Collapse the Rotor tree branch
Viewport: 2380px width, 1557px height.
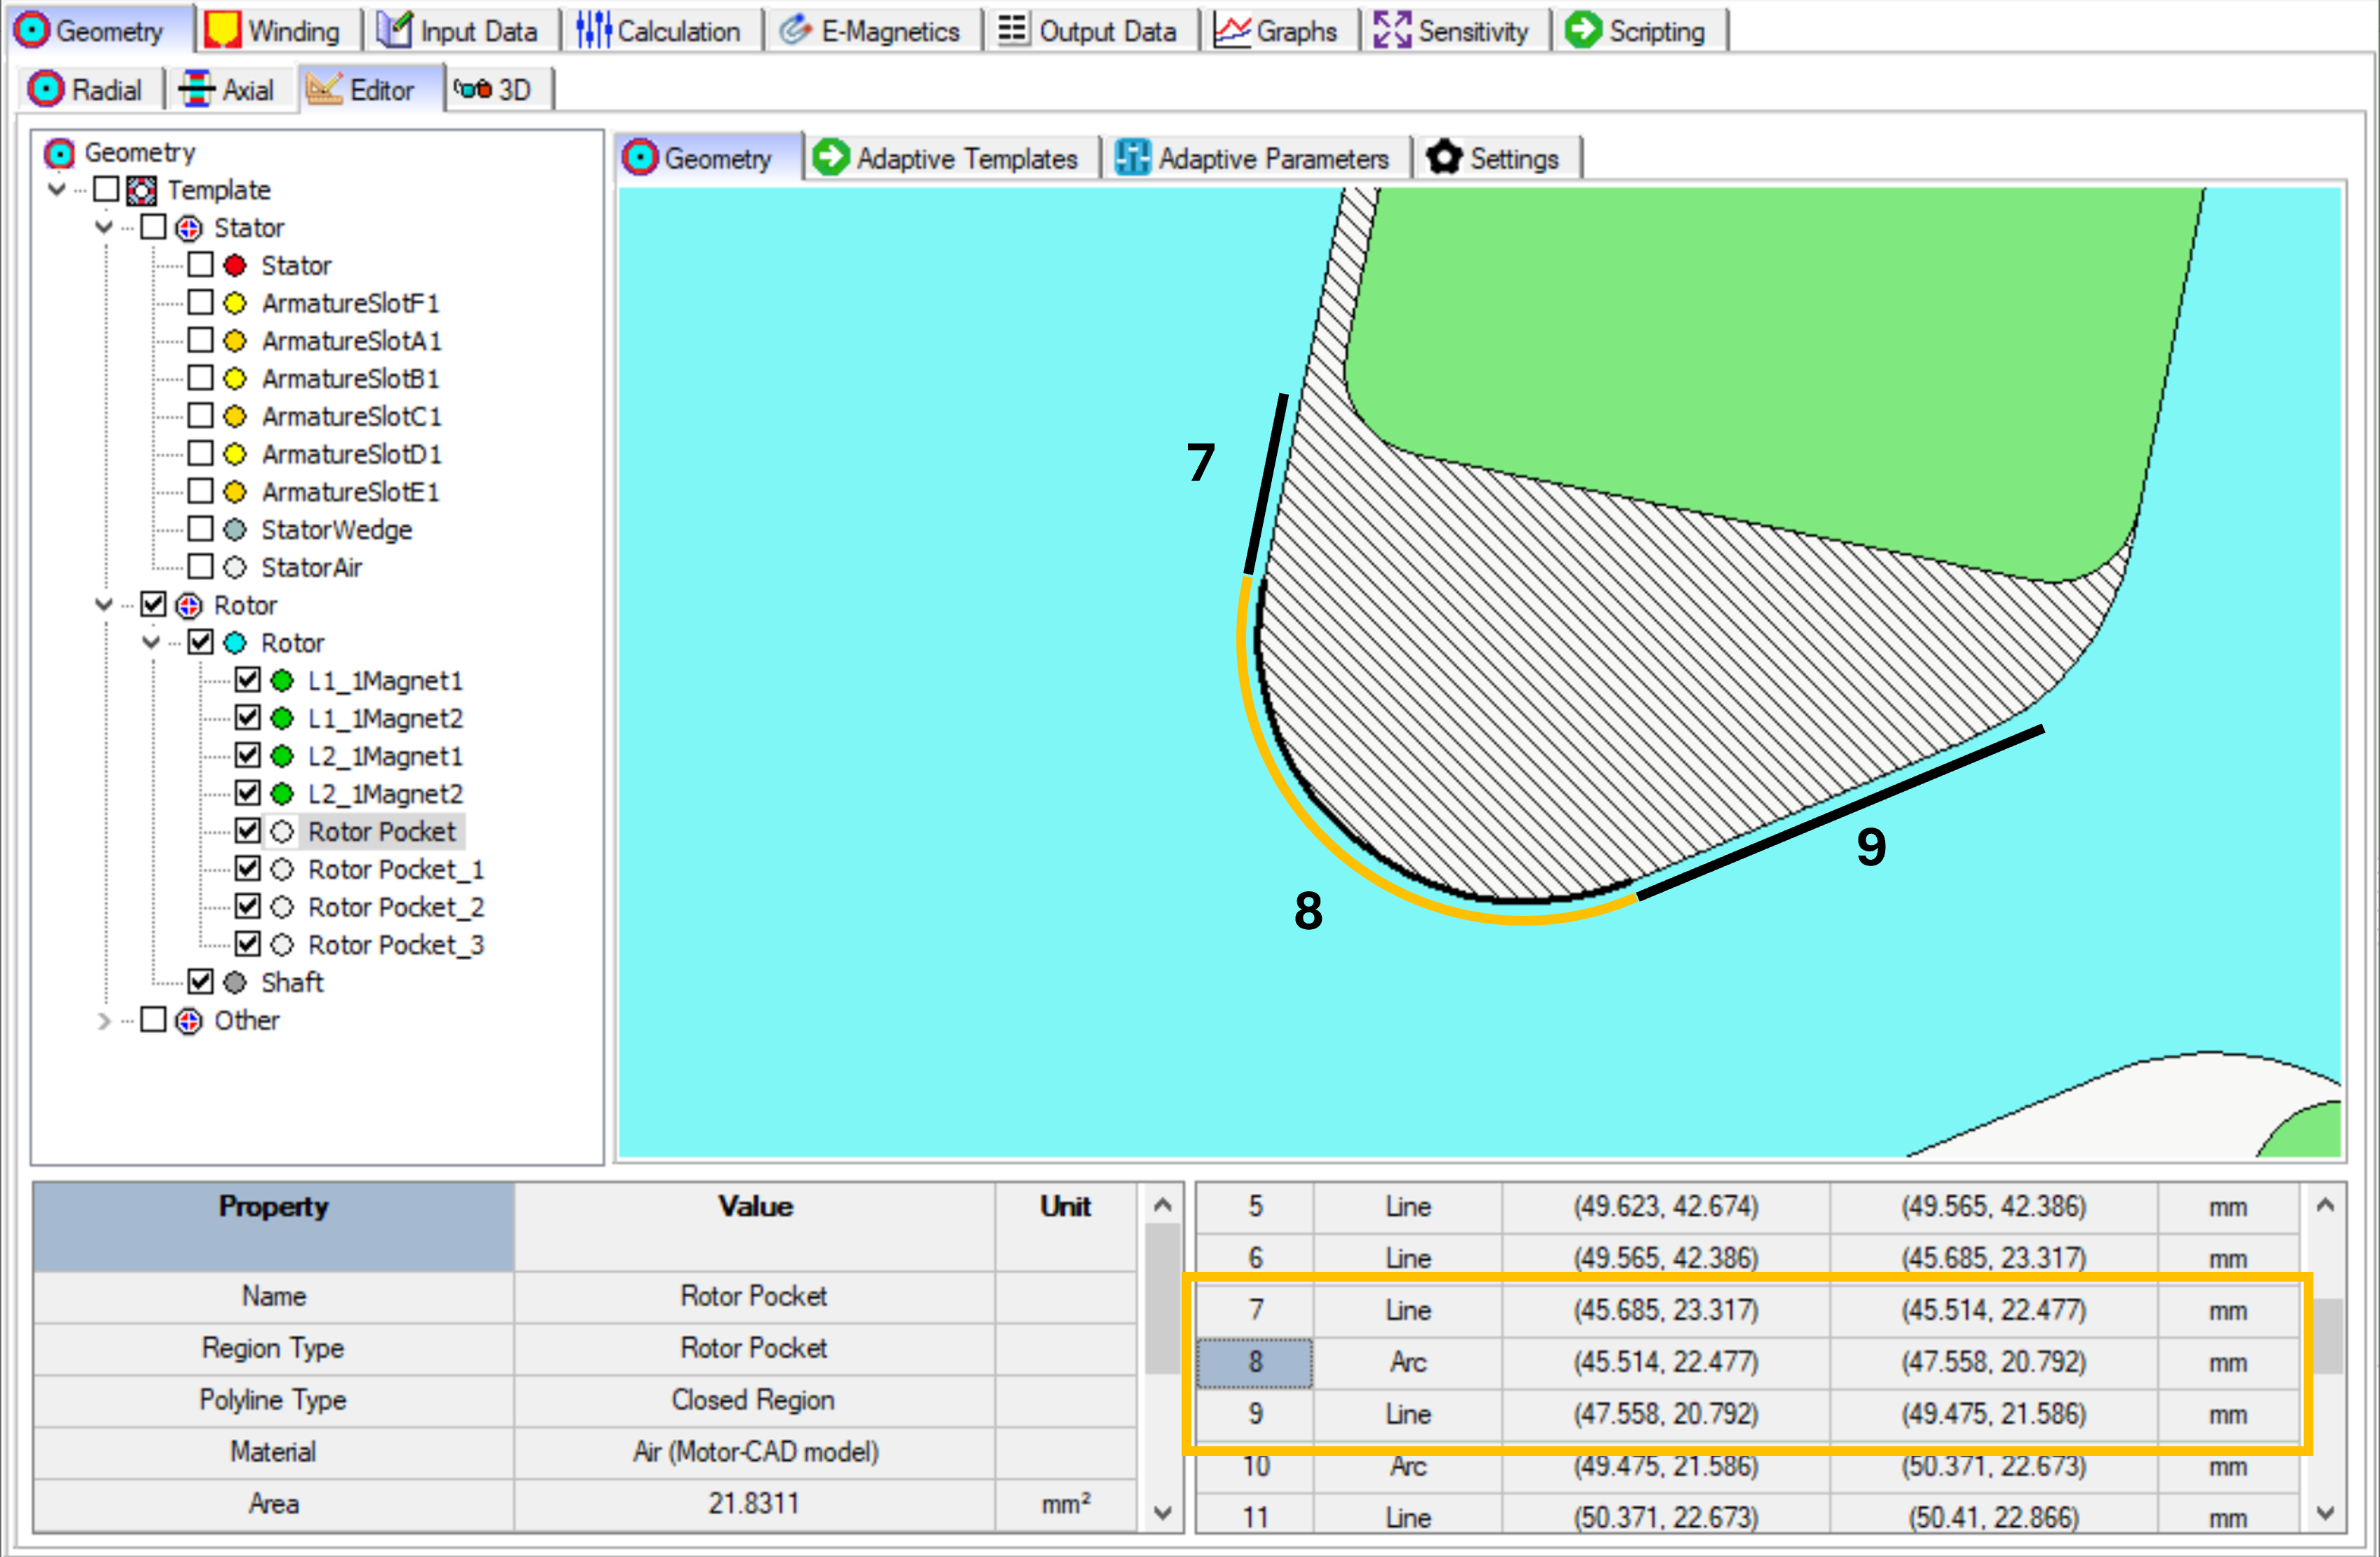[x=103, y=605]
